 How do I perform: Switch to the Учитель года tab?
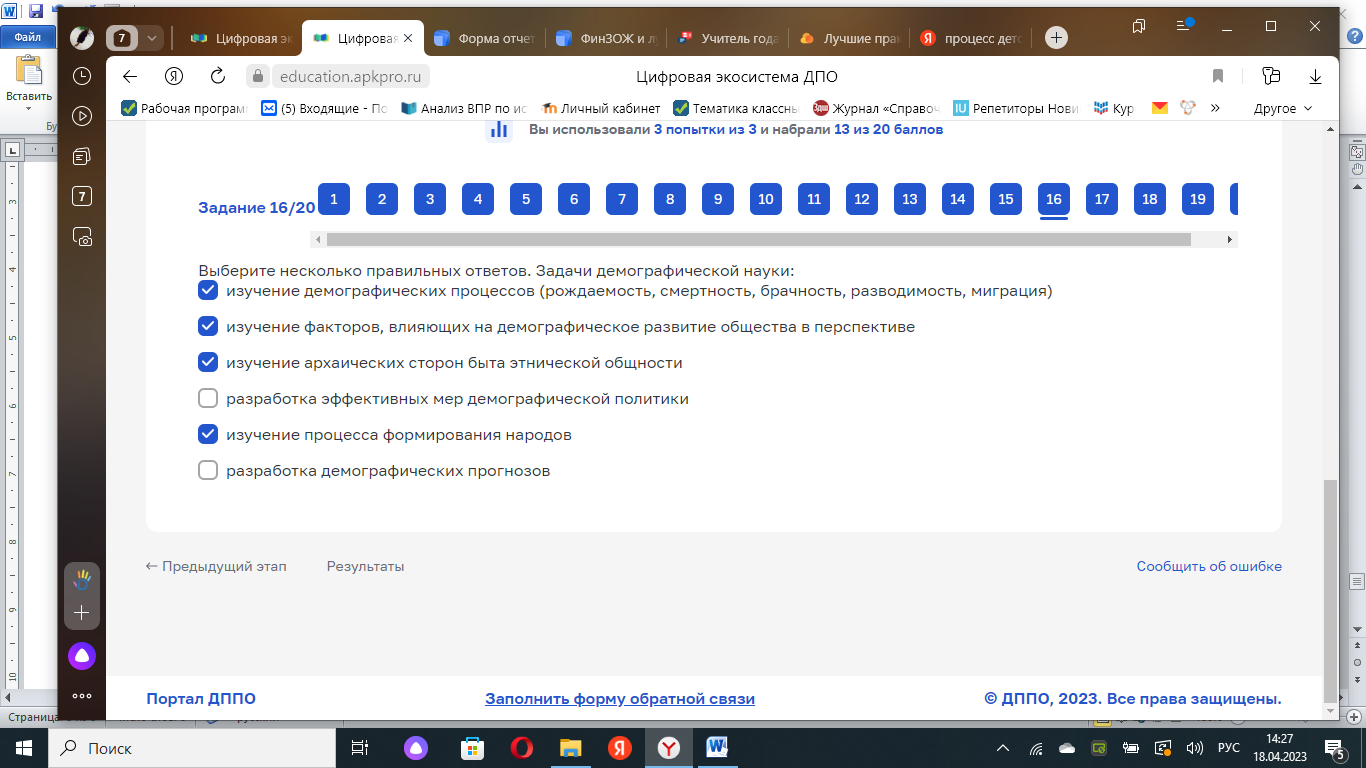click(x=728, y=38)
